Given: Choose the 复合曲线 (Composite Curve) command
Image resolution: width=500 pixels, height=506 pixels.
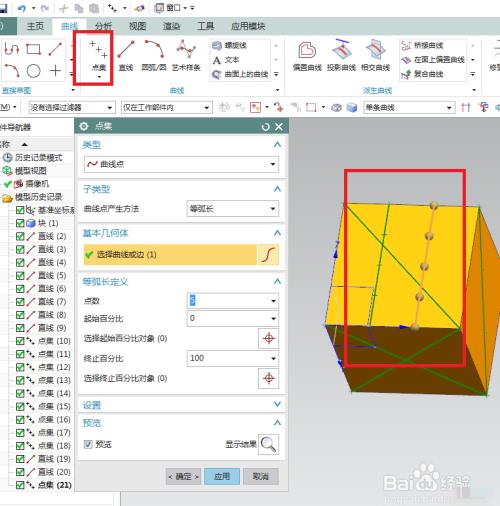Looking at the screenshot, I should click(422, 74).
